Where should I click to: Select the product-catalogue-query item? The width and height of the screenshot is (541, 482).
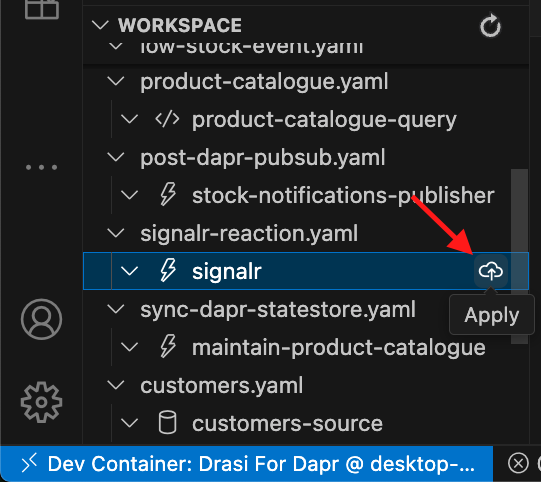pyautogui.click(x=324, y=120)
